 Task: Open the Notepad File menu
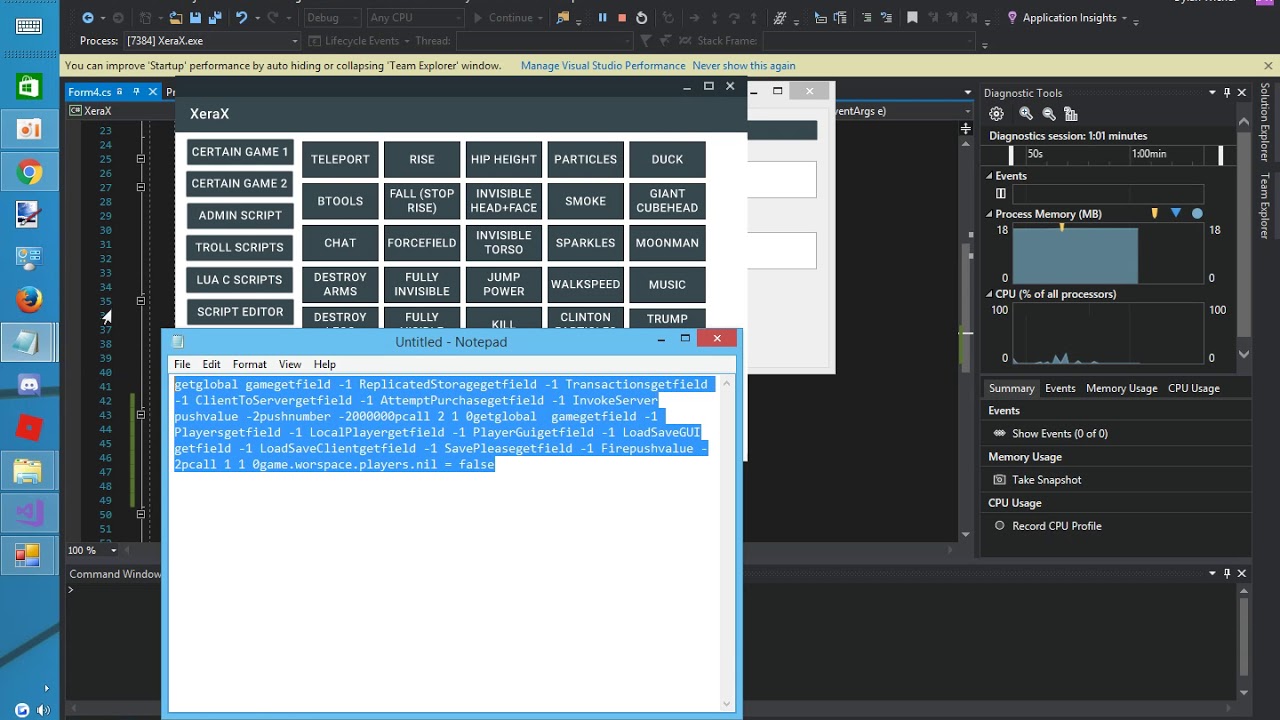pyautogui.click(x=182, y=365)
